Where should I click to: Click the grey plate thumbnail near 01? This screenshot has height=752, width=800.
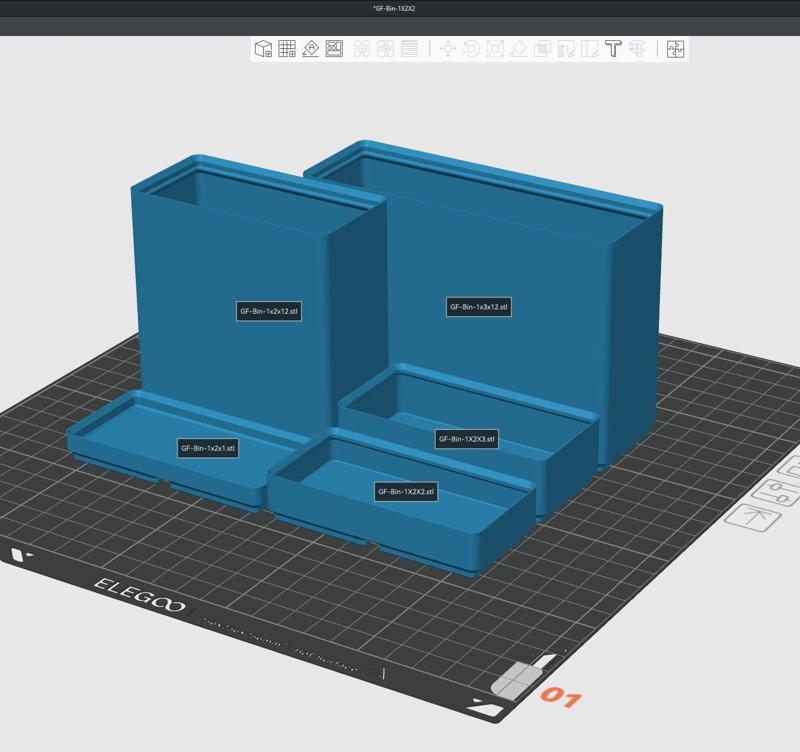click(515, 681)
